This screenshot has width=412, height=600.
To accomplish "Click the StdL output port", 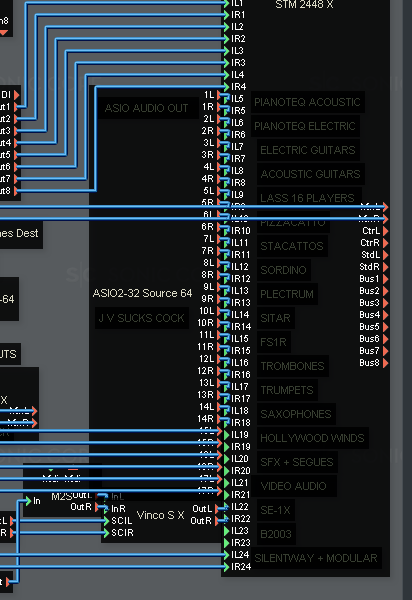I will pos(386,255).
